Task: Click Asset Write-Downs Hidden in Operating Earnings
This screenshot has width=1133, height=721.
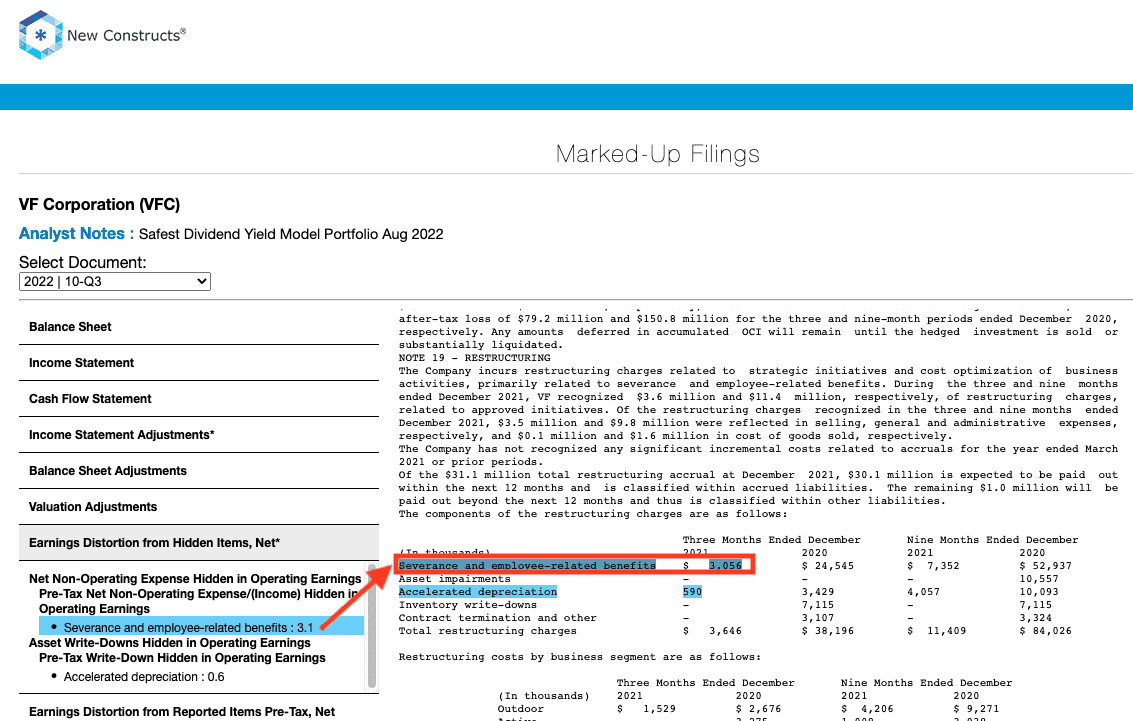Action: pyautogui.click(x=170, y=643)
